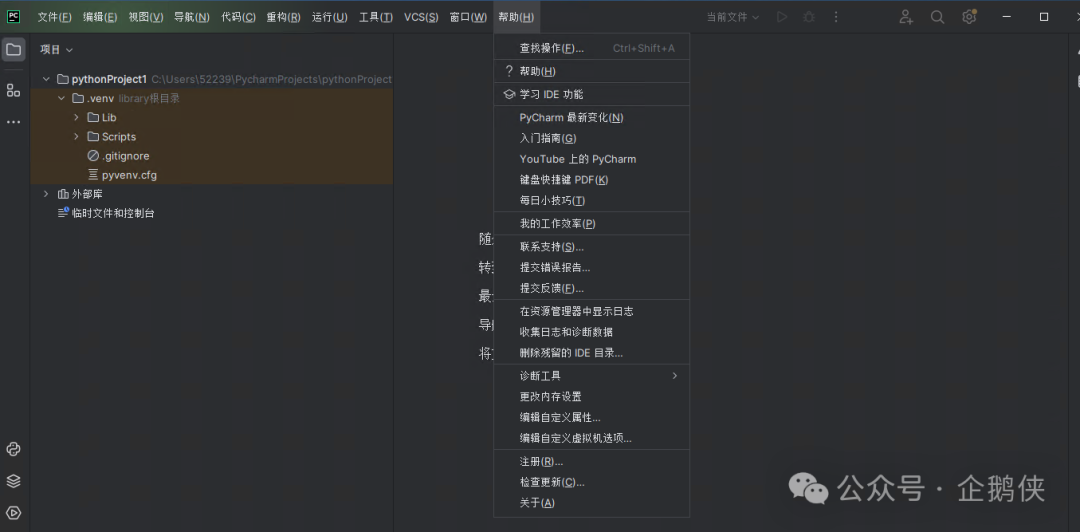Image resolution: width=1080 pixels, height=532 pixels.
Task: Choose YouTube 上的 PyCharm entry
Action: coord(592,159)
